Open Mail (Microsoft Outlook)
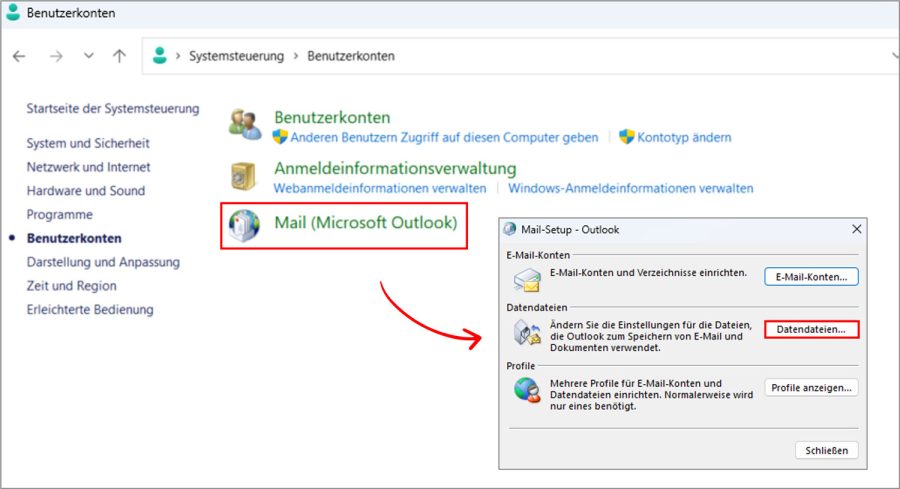This screenshot has height=489, width=900. [366, 223]
